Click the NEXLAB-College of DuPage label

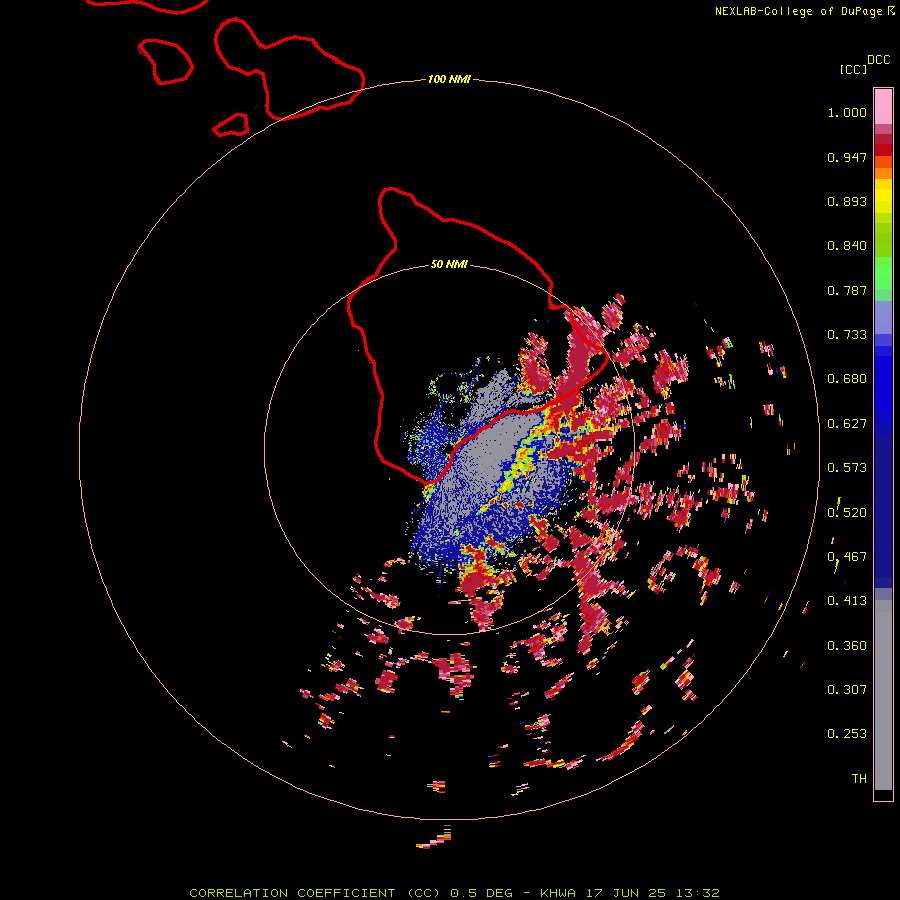pos(798,11)
